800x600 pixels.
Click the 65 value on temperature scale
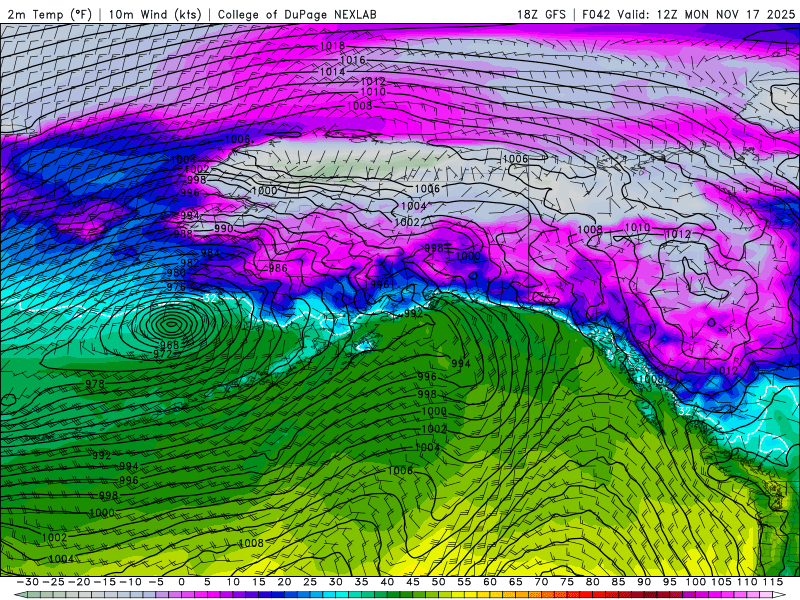[515, 582]
